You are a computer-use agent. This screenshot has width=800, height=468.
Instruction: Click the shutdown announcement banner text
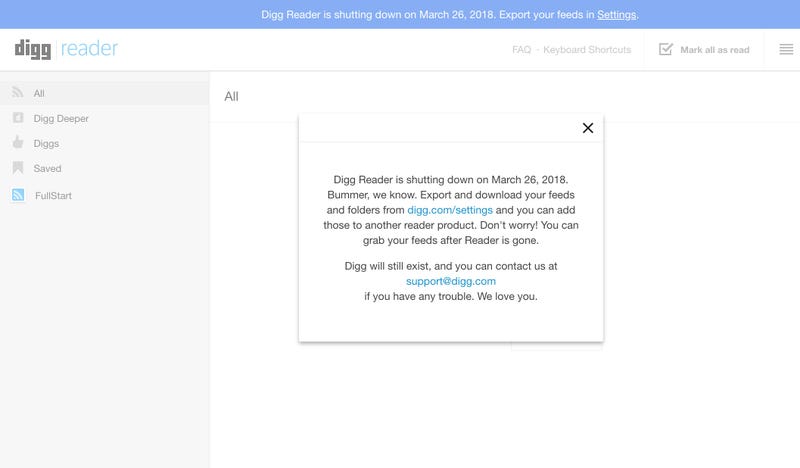click(449, 15)
